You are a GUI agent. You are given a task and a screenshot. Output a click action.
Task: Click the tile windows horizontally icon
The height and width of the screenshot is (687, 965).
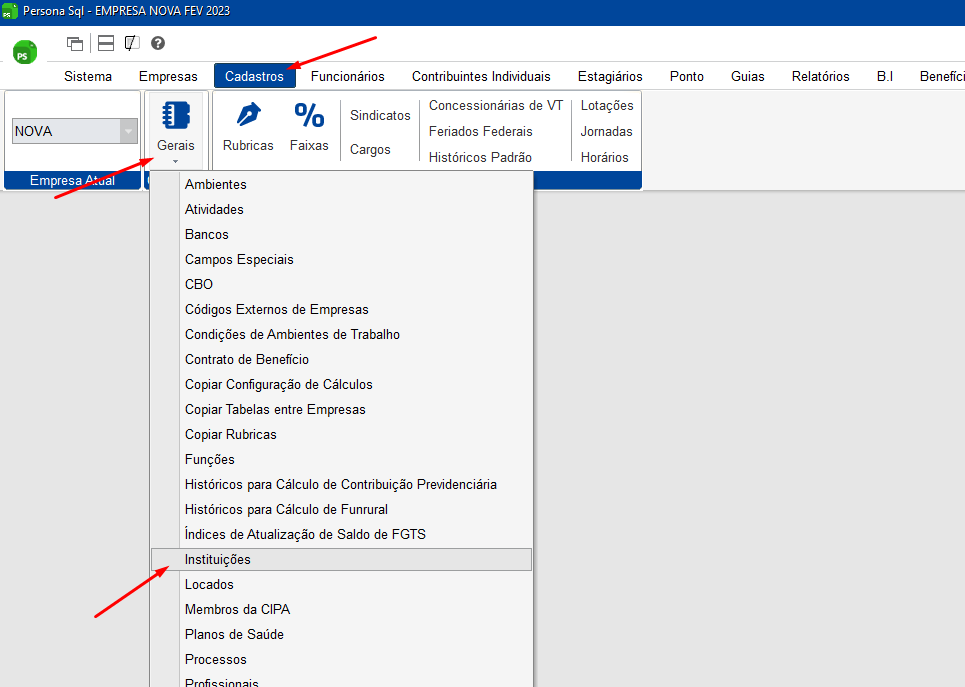106,43
